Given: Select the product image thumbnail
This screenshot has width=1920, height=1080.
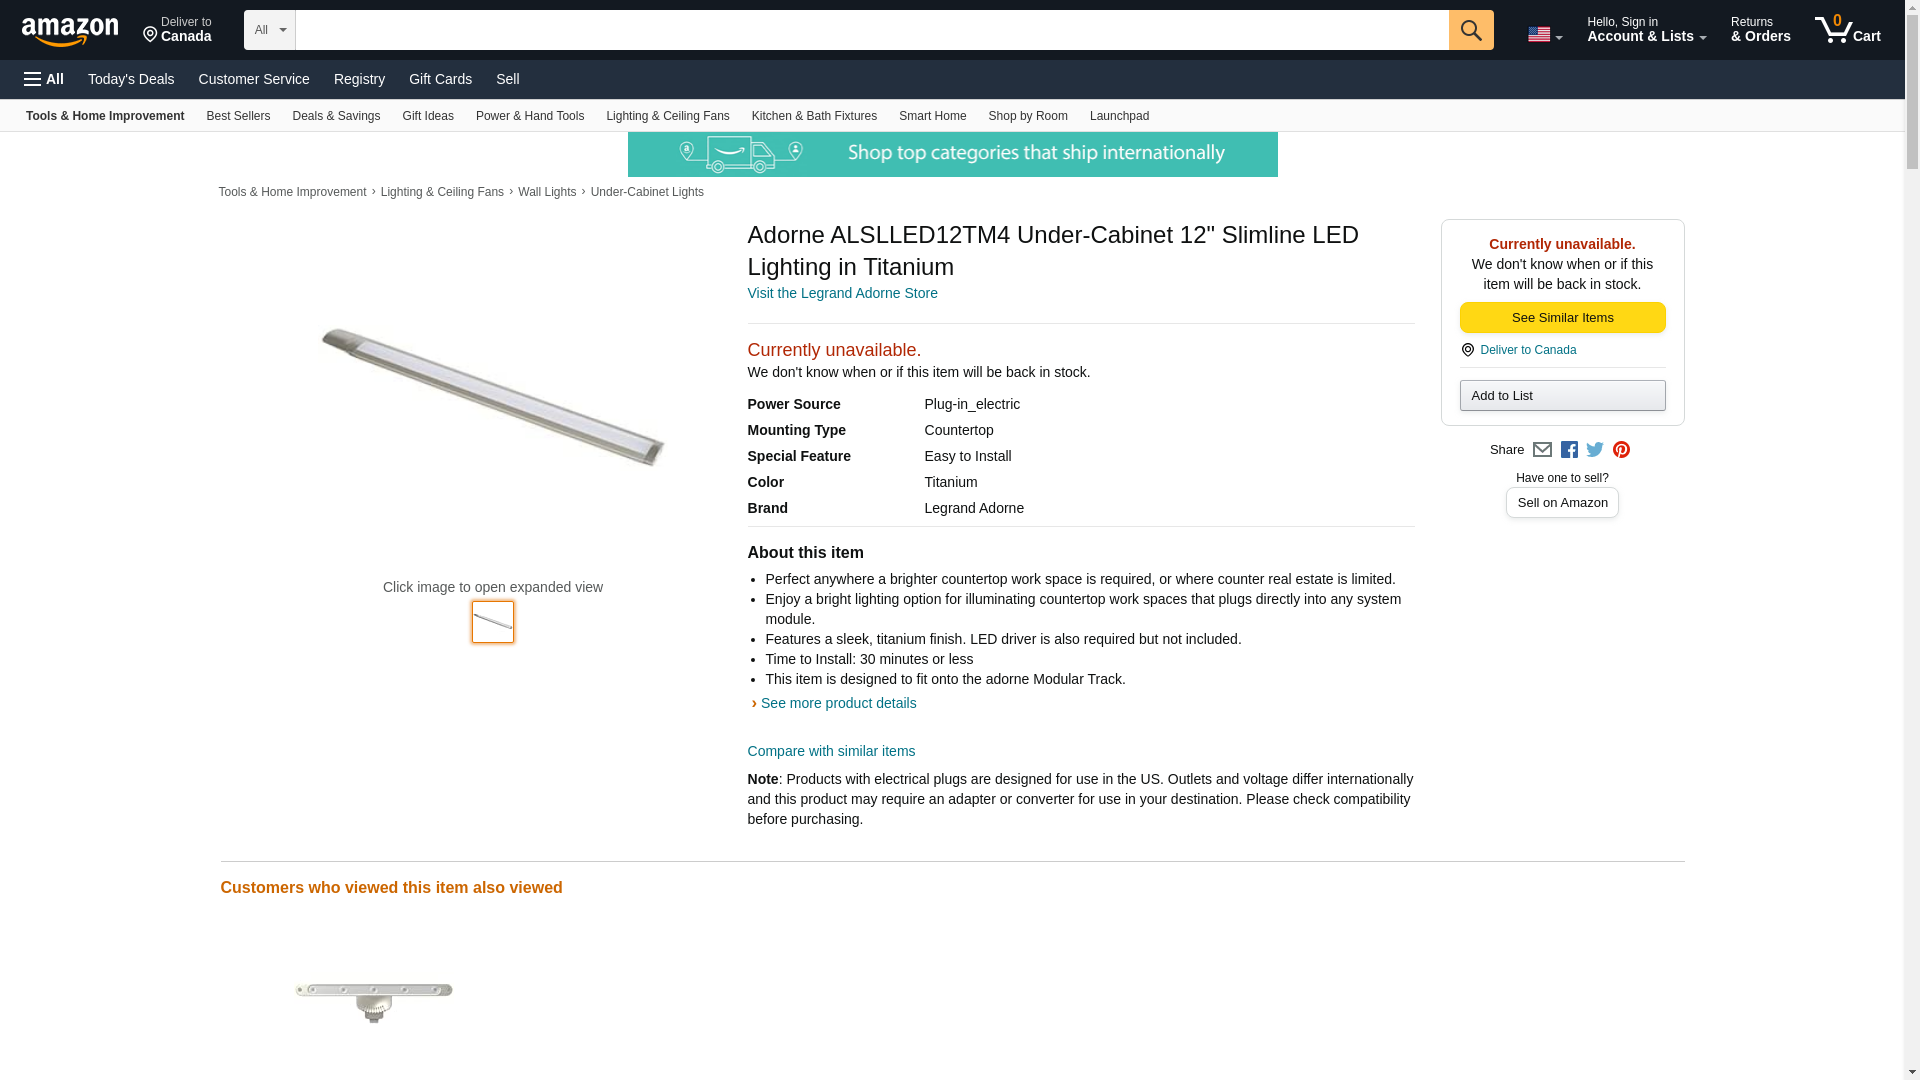Looking at the screenshot, I should [493, 622].
